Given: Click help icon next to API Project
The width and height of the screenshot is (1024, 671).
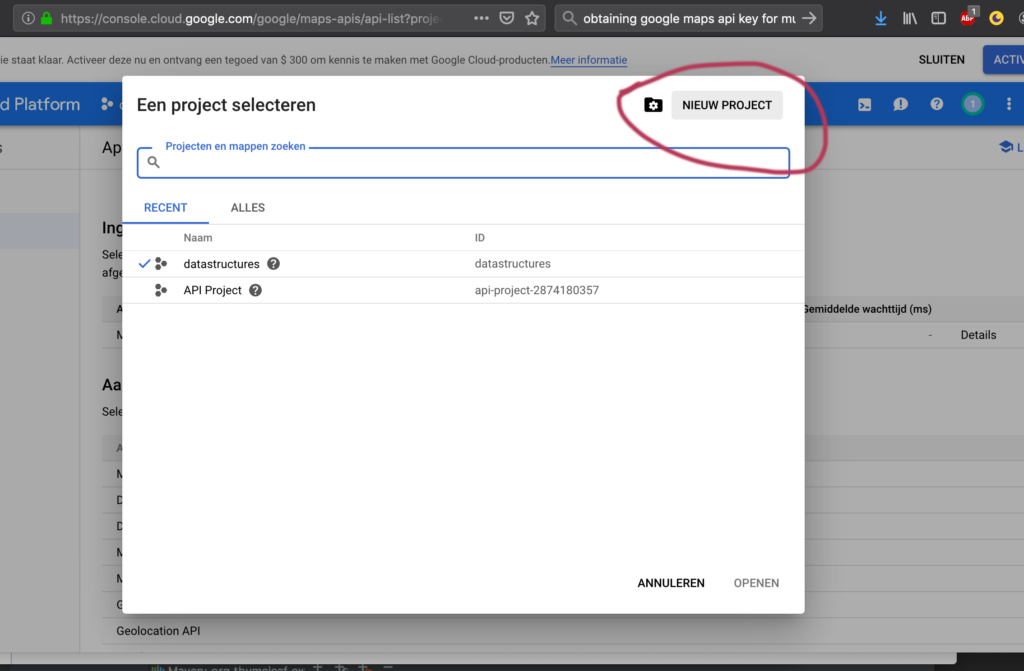Looking at the screenshot, I should [x=255, y=290].
